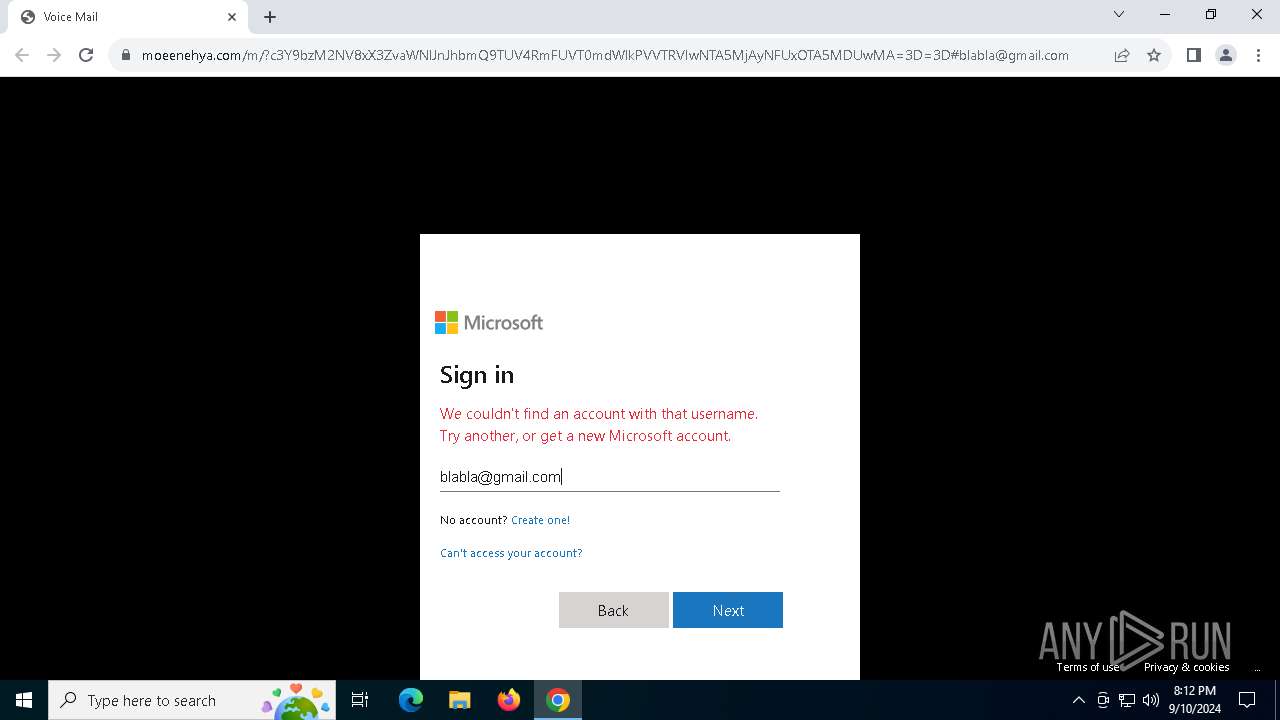This screenshot has height=720, width=1280.
Task: Click the meet-now tray icon
Action: [1103, 700]
